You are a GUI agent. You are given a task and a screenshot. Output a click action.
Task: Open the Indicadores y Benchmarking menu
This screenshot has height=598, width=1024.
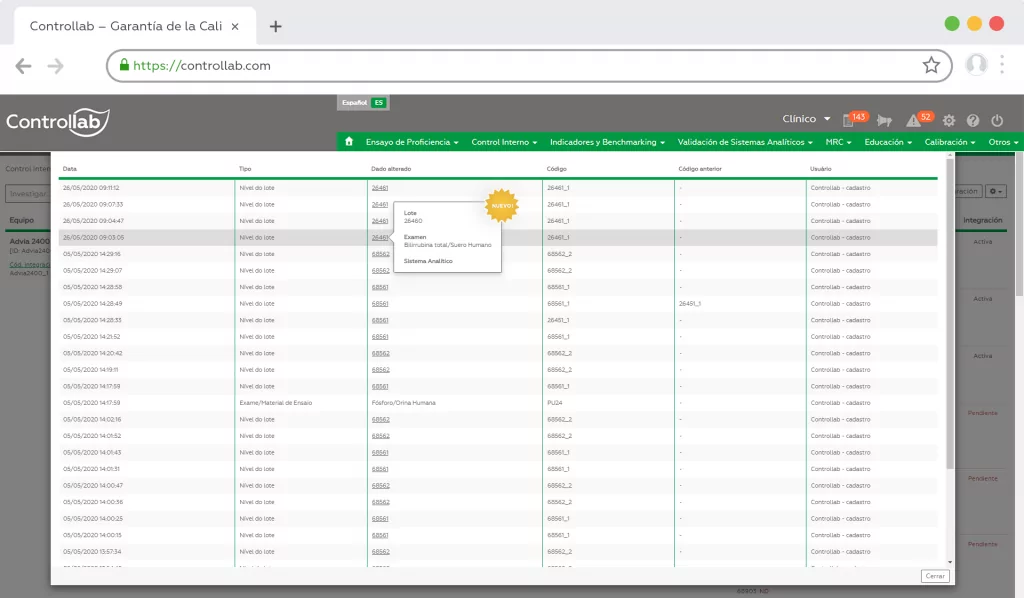point(607,142)
